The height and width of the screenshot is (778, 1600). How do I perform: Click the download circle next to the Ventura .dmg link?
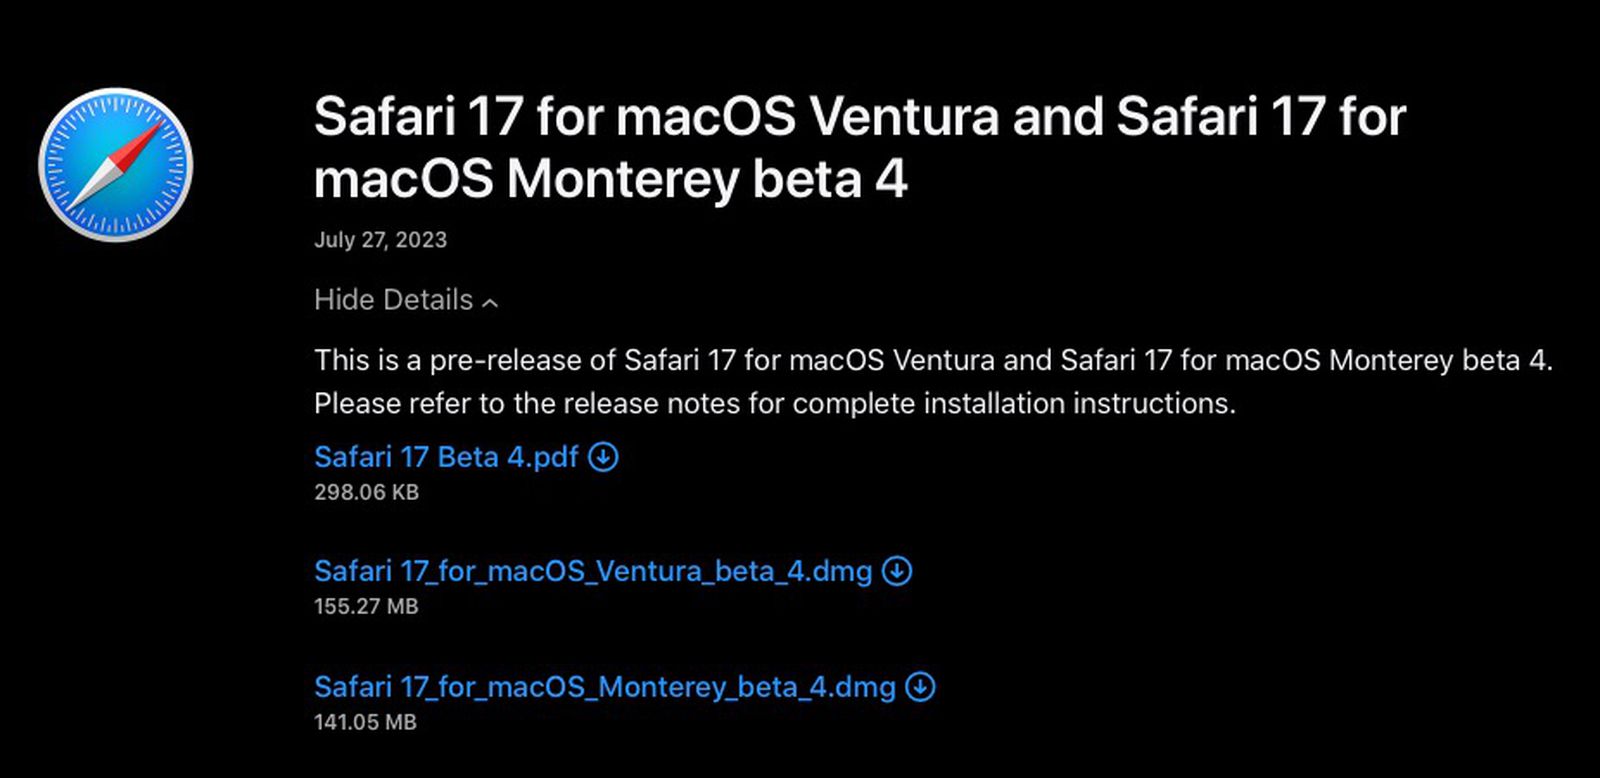pyautogui.click(x=895, y=572)
